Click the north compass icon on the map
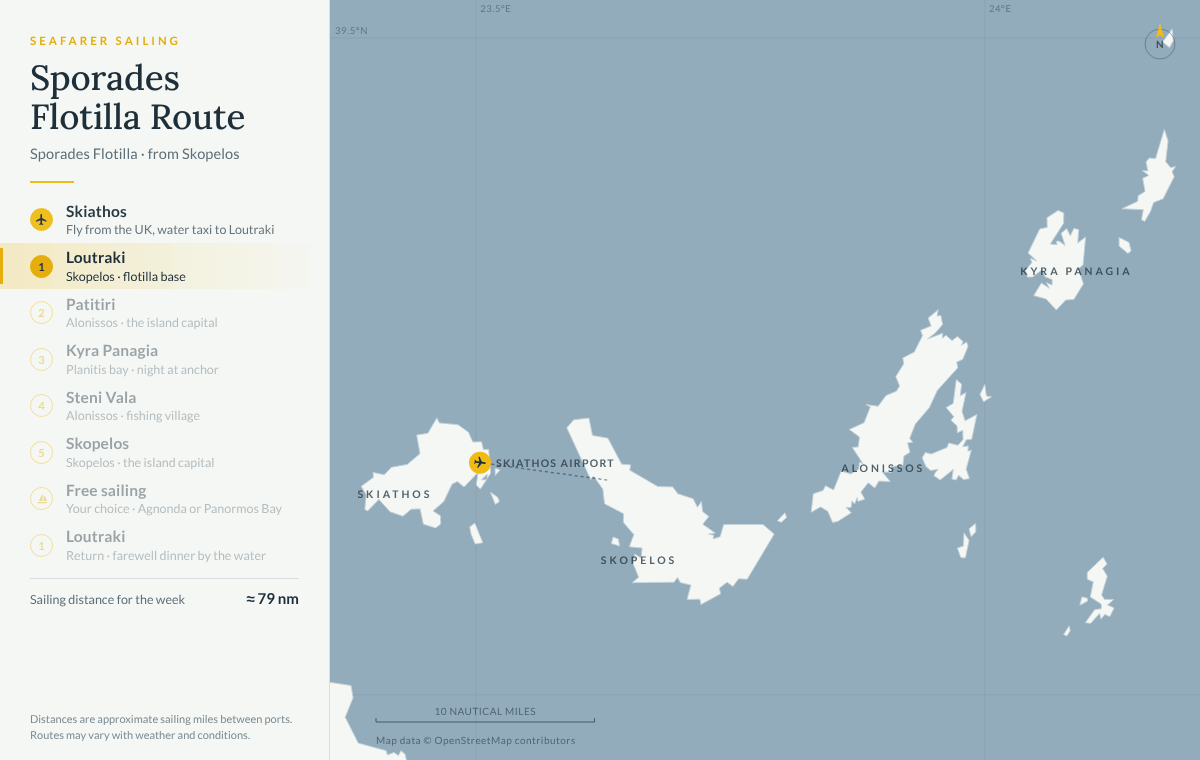 point(1160,43)
